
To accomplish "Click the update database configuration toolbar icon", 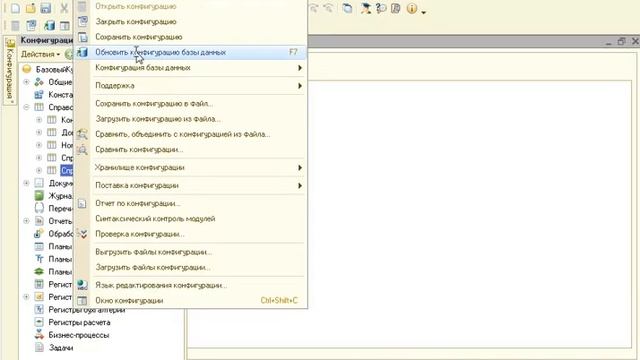I will tap(49, 26).
